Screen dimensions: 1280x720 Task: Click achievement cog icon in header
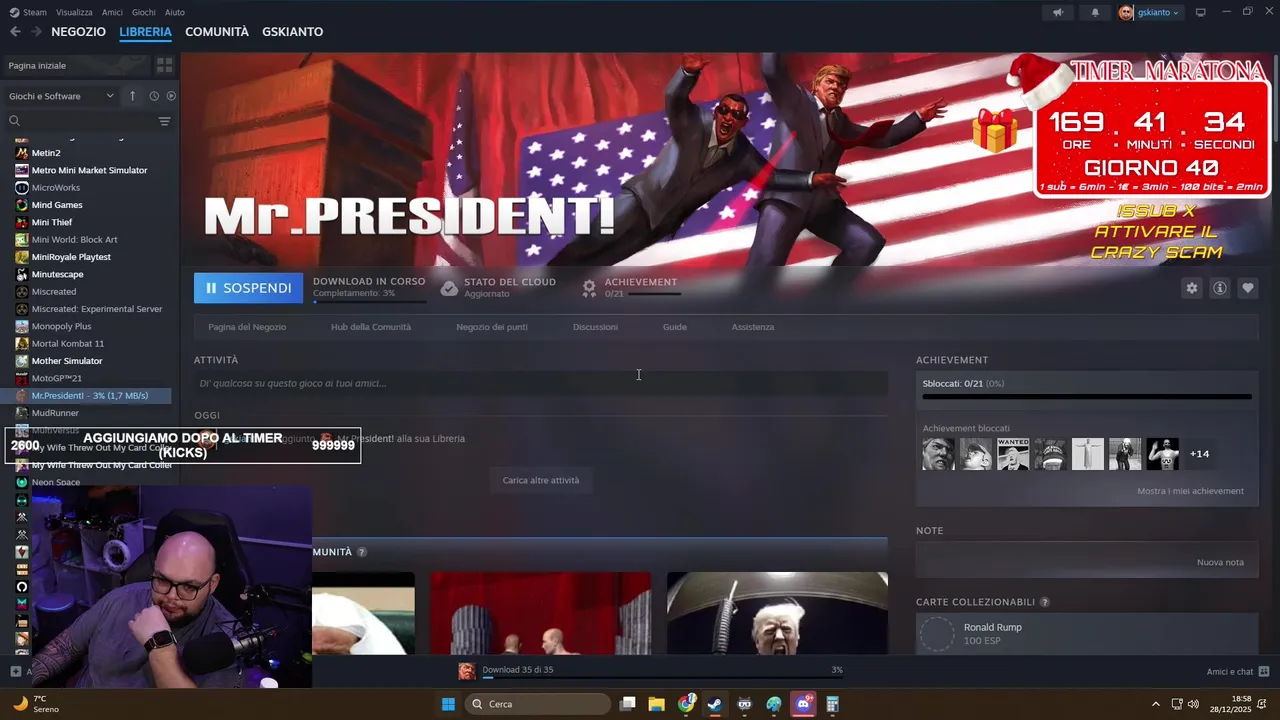[589, 288]
